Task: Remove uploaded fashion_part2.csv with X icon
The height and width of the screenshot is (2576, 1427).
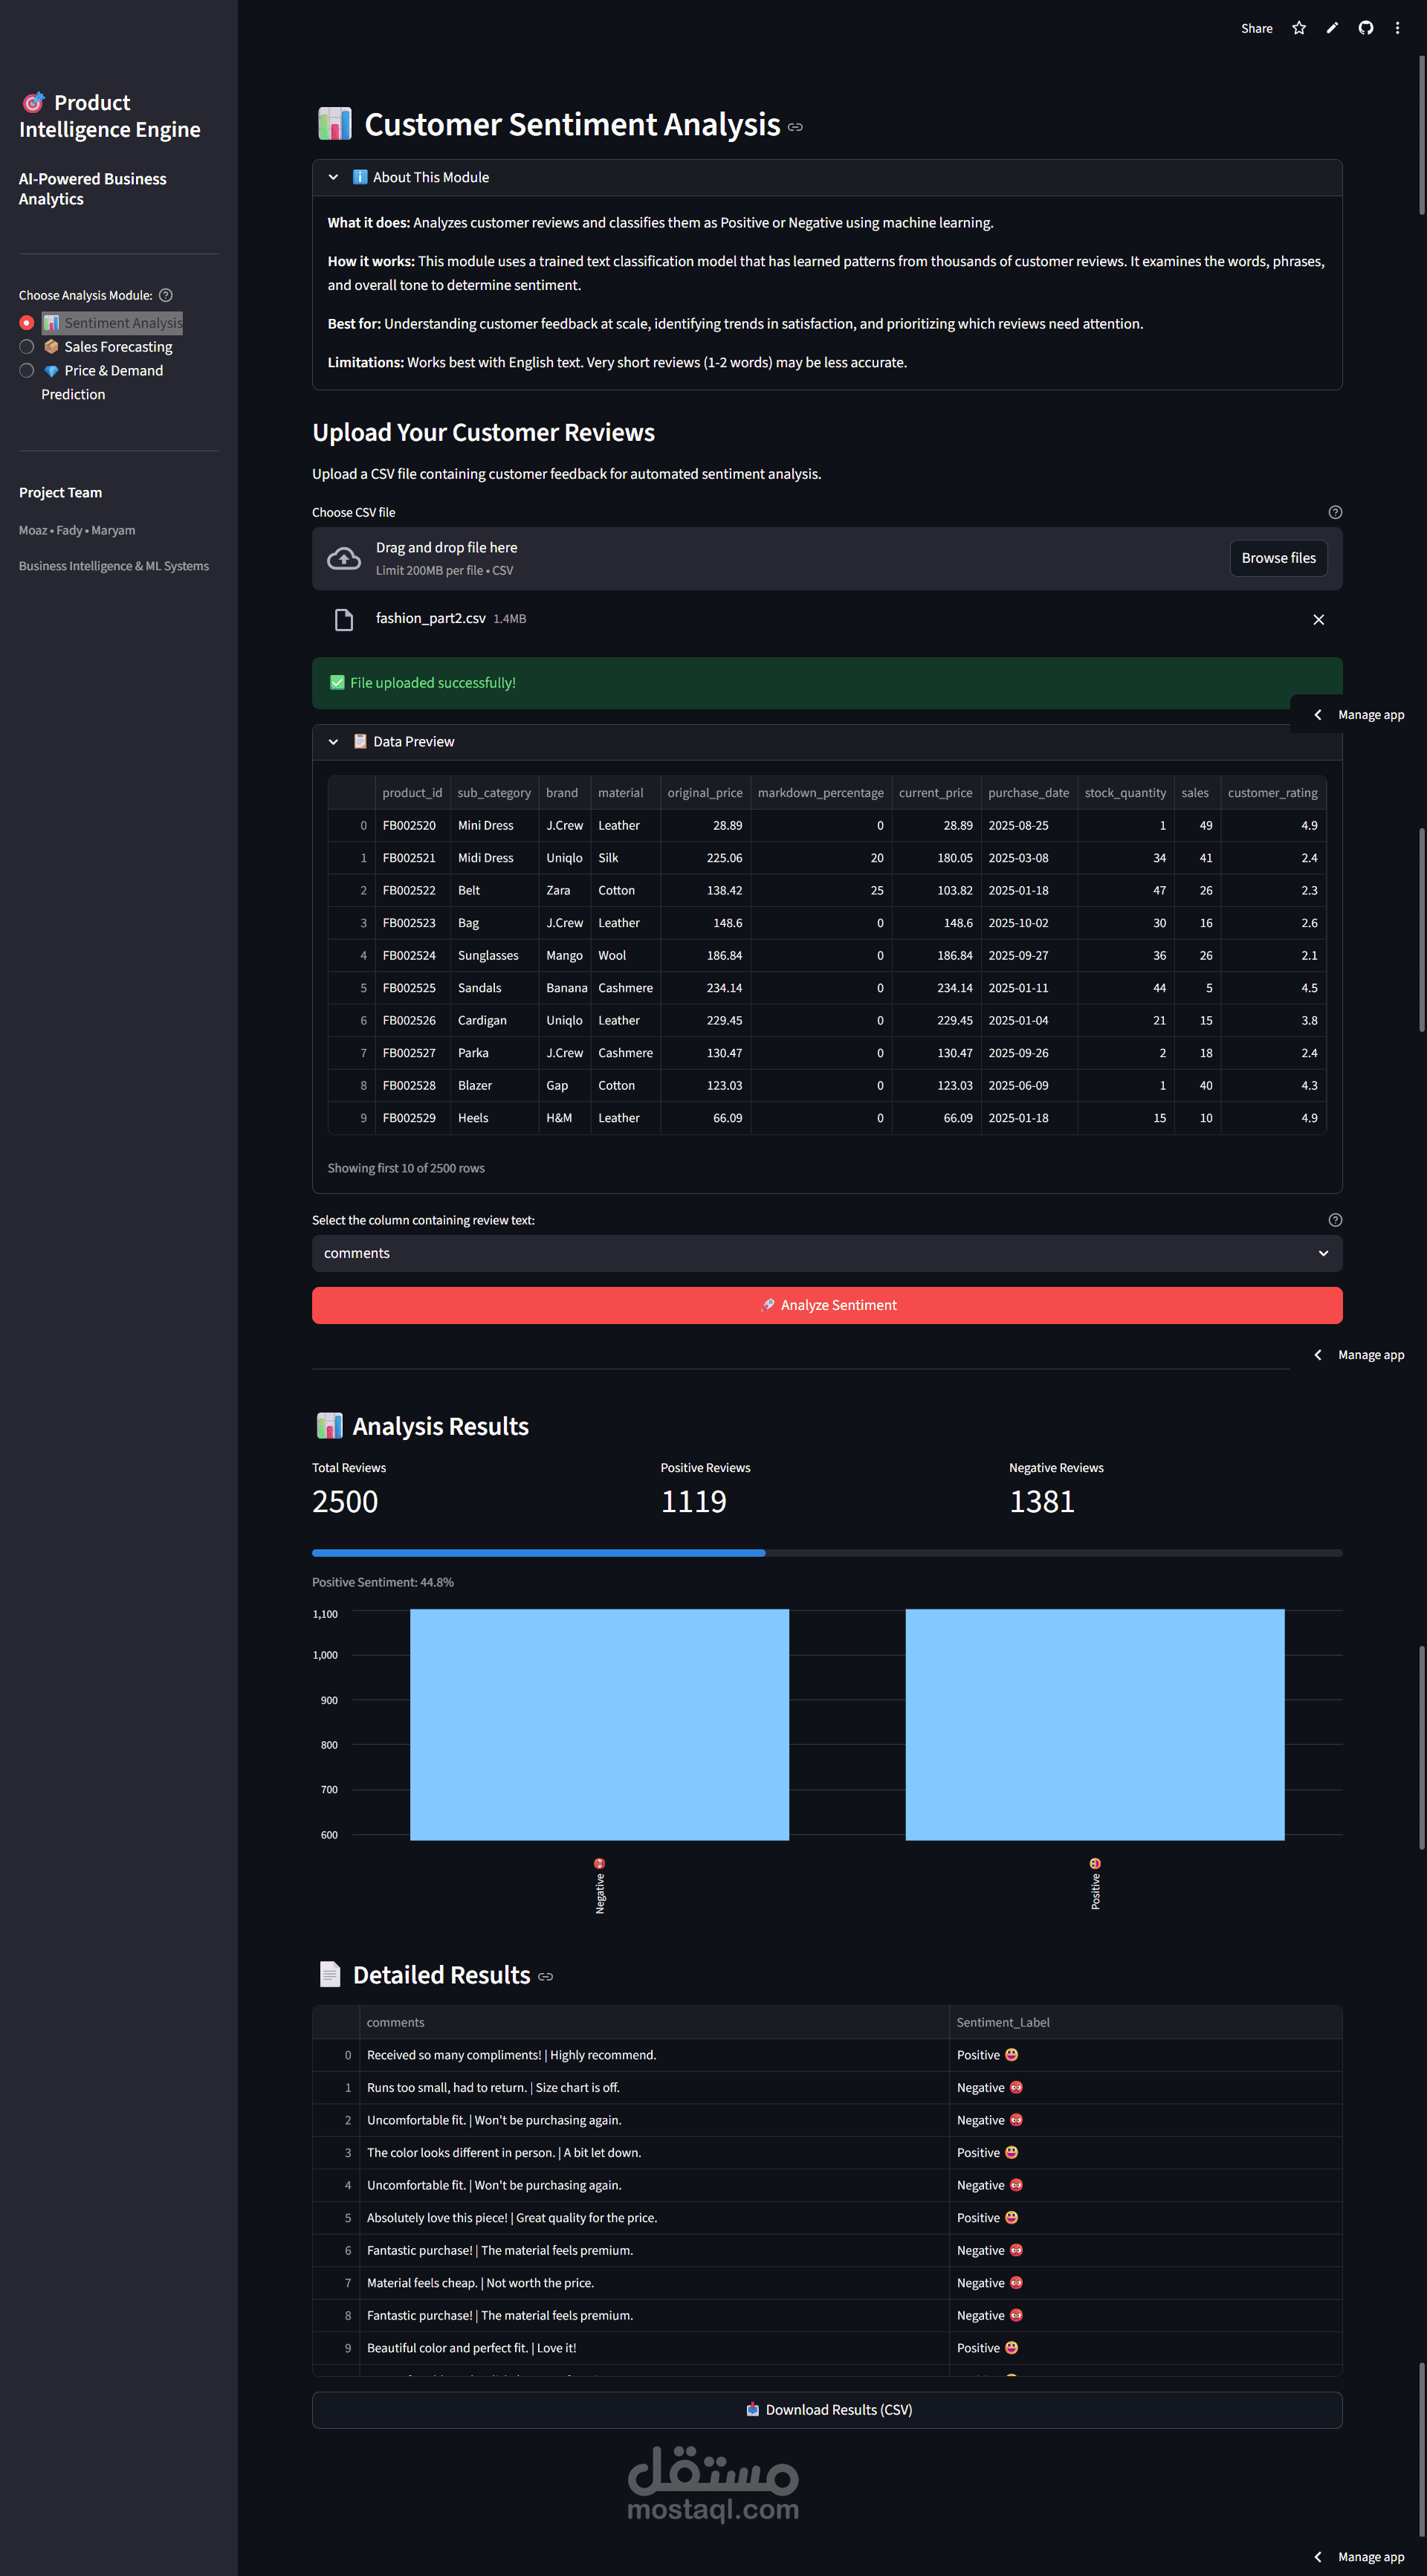Action: 1318,620
